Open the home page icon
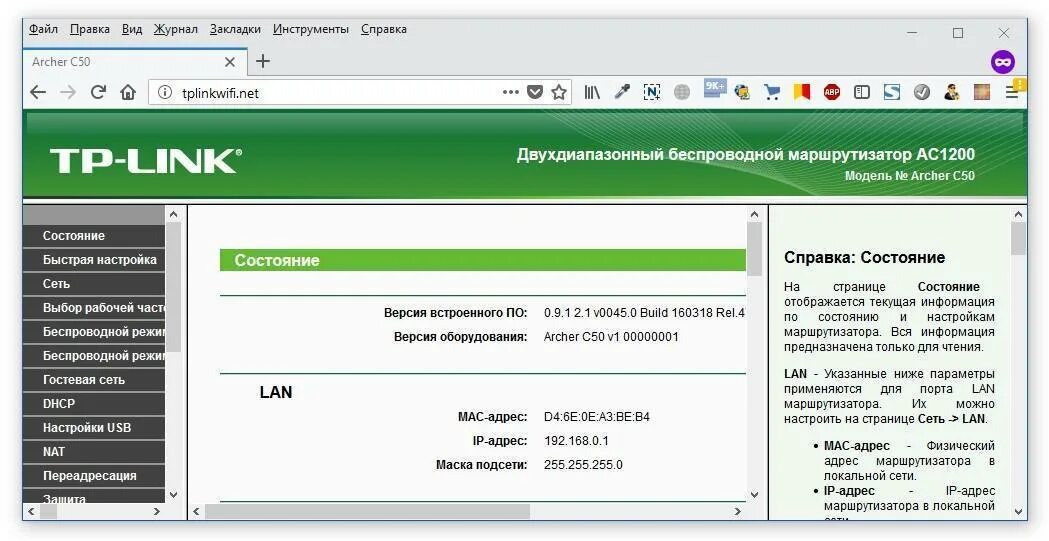The height and width of the screenshot is (541, 1049). pyautogui.click(x=128, y=92)
